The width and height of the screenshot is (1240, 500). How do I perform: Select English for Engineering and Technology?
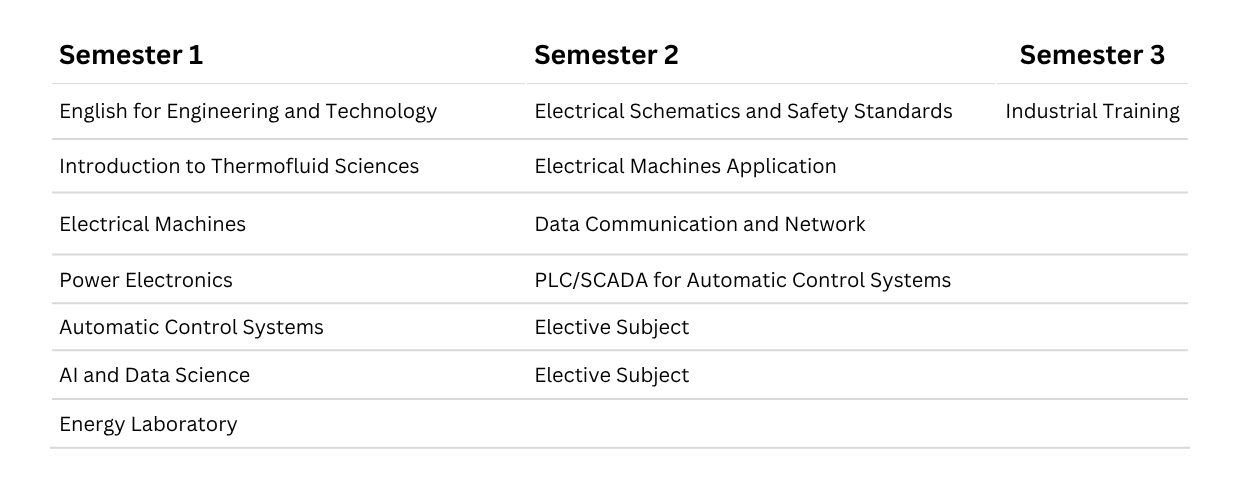click(248, 111)
